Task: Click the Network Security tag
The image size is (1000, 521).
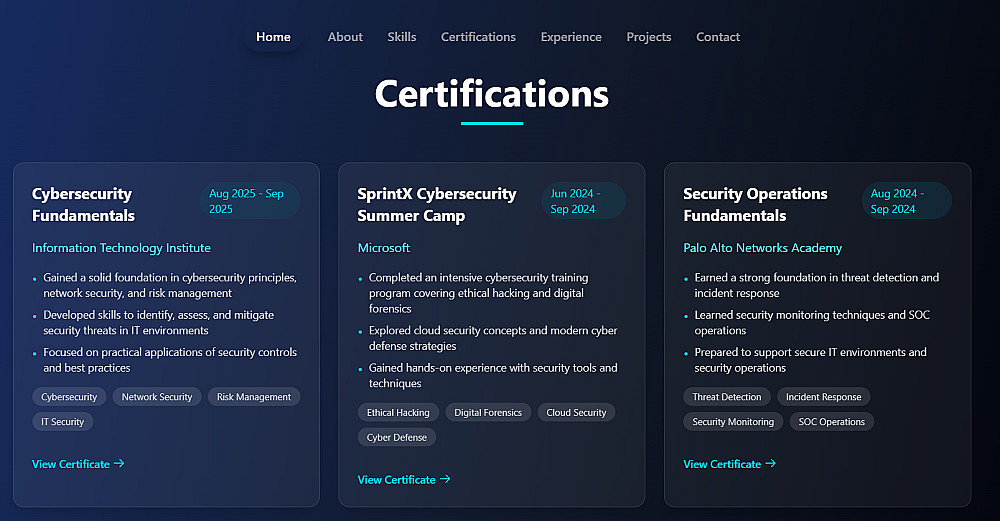Action: click(x=157, y=397)
